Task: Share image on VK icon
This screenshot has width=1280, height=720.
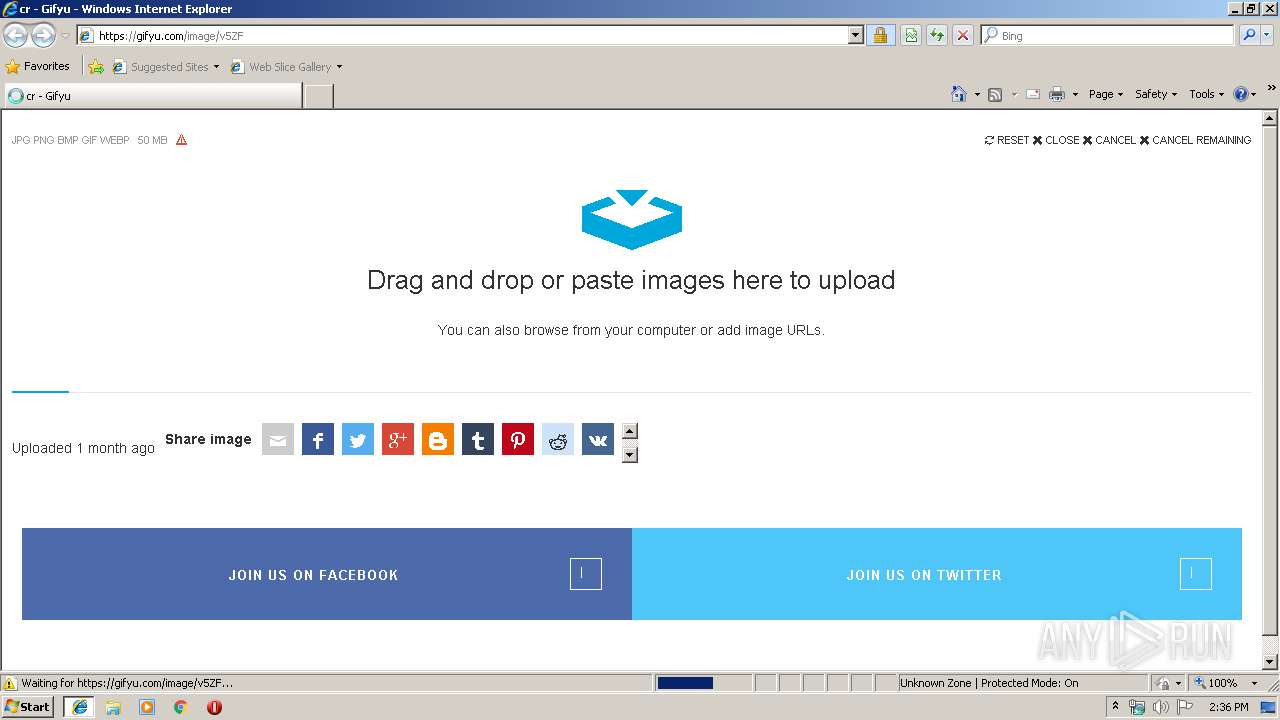Action: (x=598, y=439)
